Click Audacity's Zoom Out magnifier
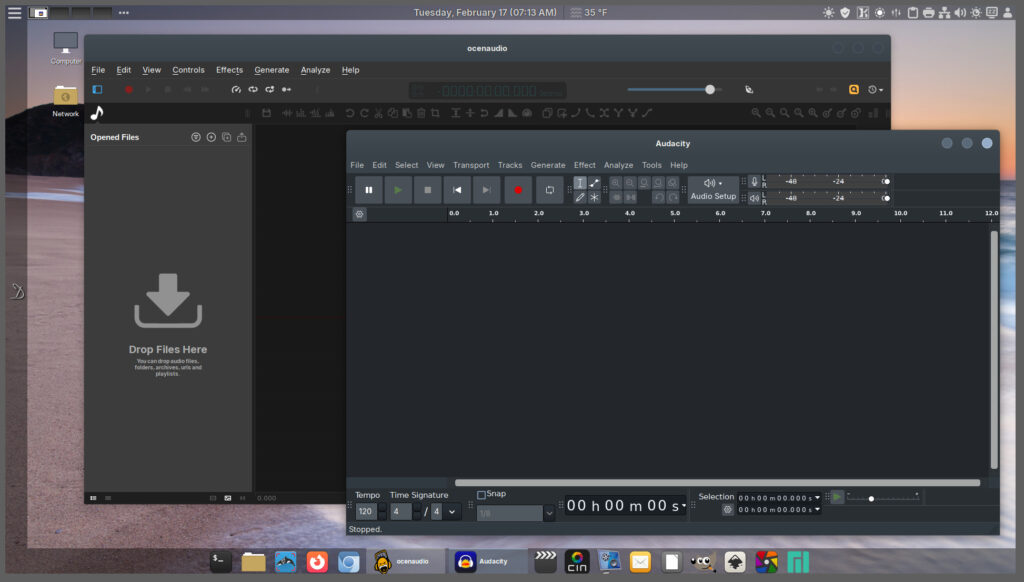Screen dimensions: 1024x582 point(630,183)
